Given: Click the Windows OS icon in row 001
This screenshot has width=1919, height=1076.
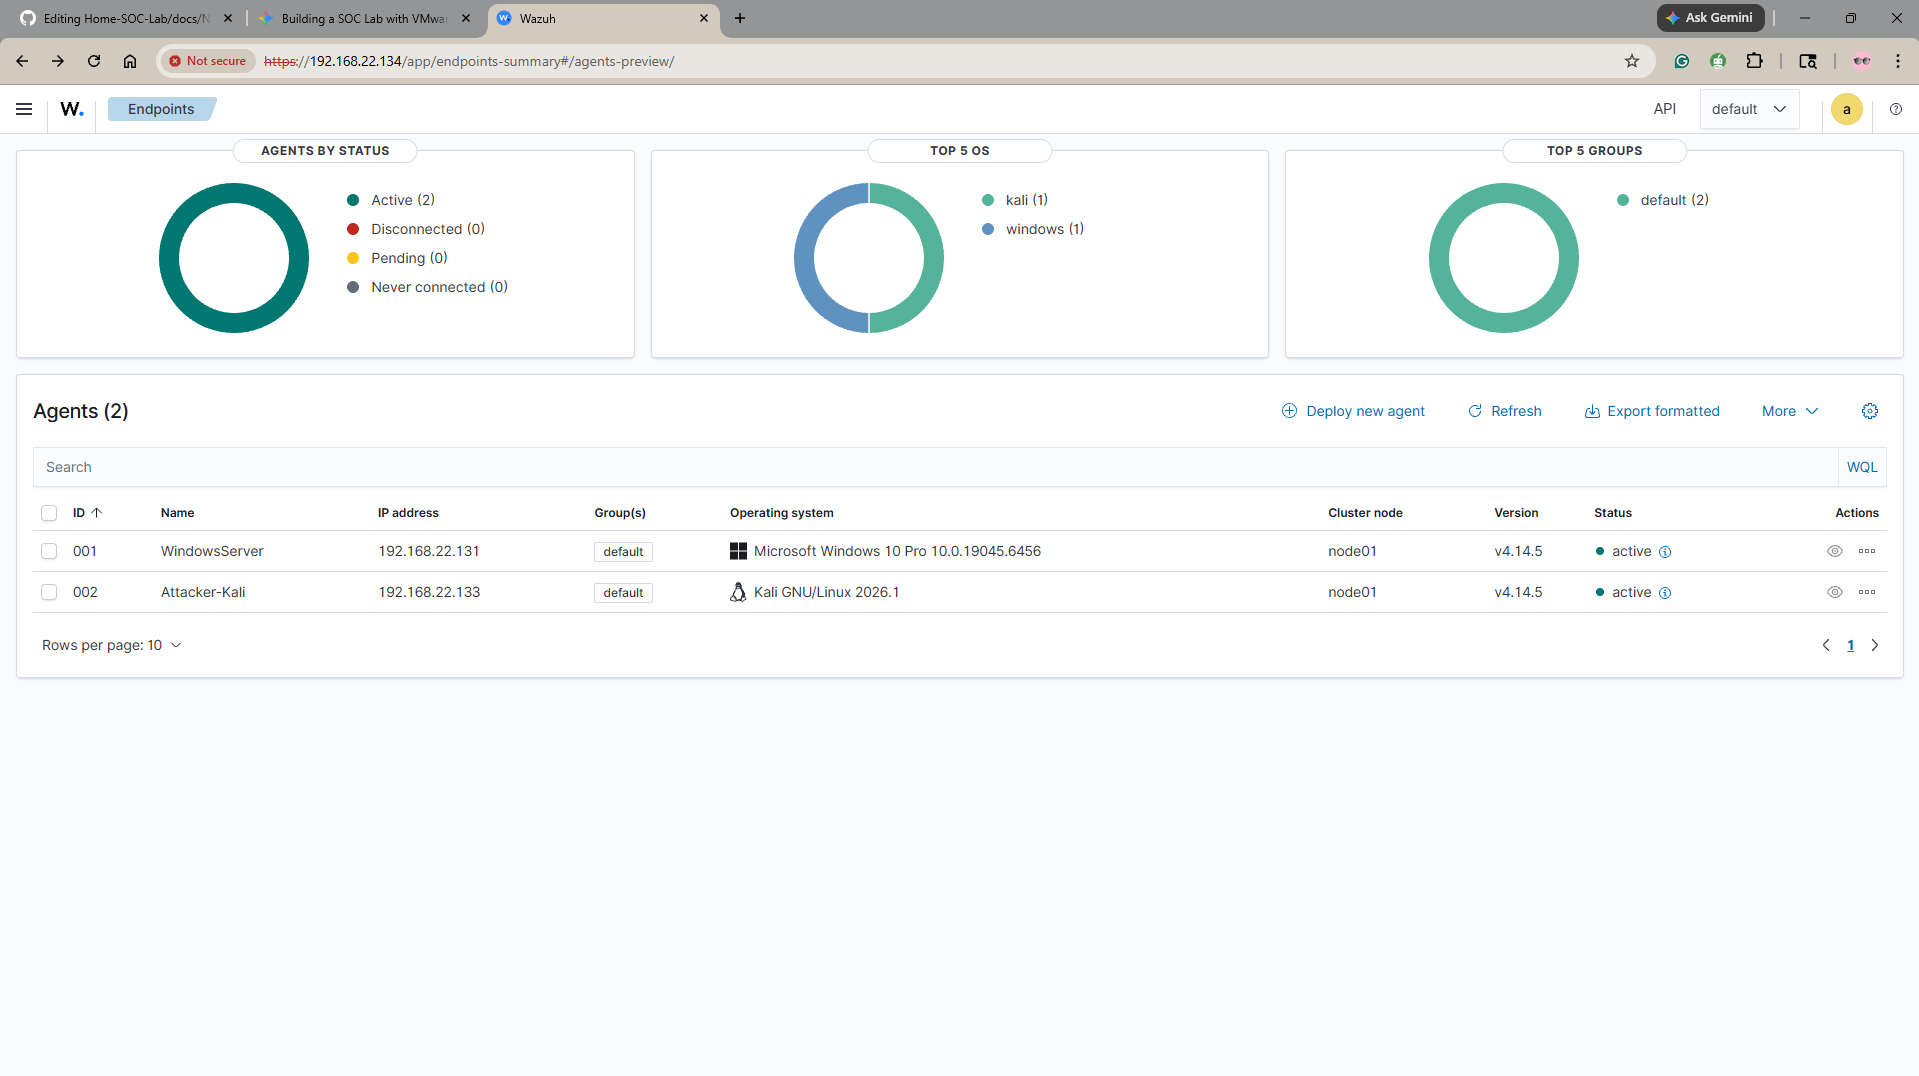Looking at the screenshot, I should [x=738, y=551].
